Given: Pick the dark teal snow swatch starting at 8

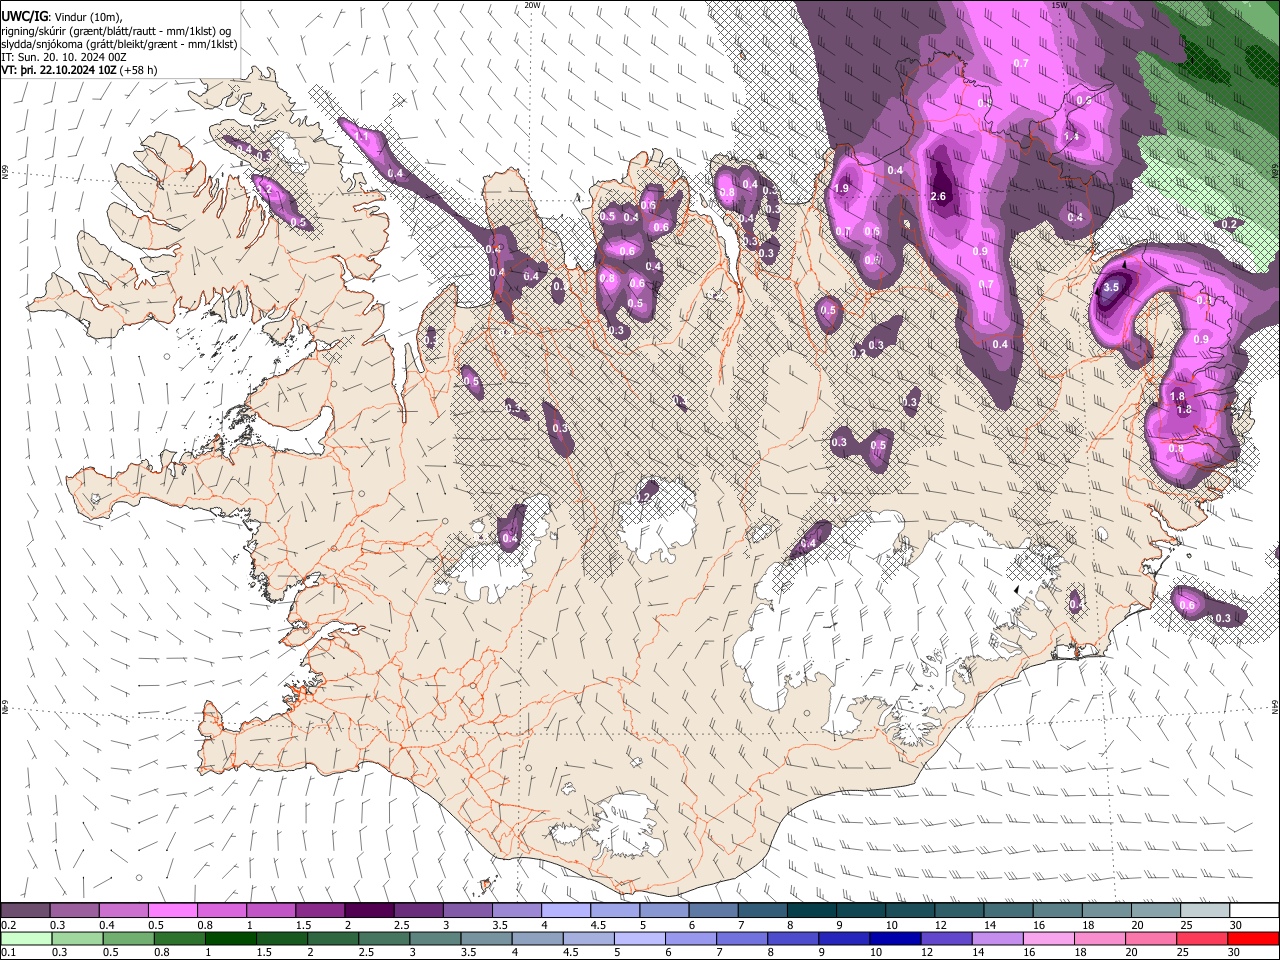Looking at the screenshot, I should pyautogui.click(x=812, y=911).
